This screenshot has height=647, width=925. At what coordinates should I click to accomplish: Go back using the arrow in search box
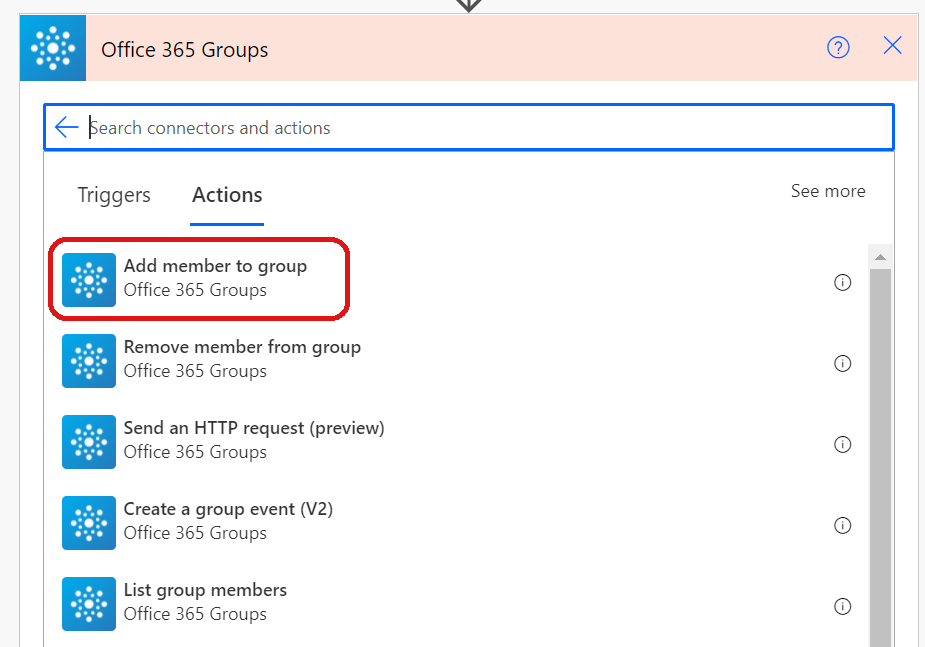(x=66, y=127)
